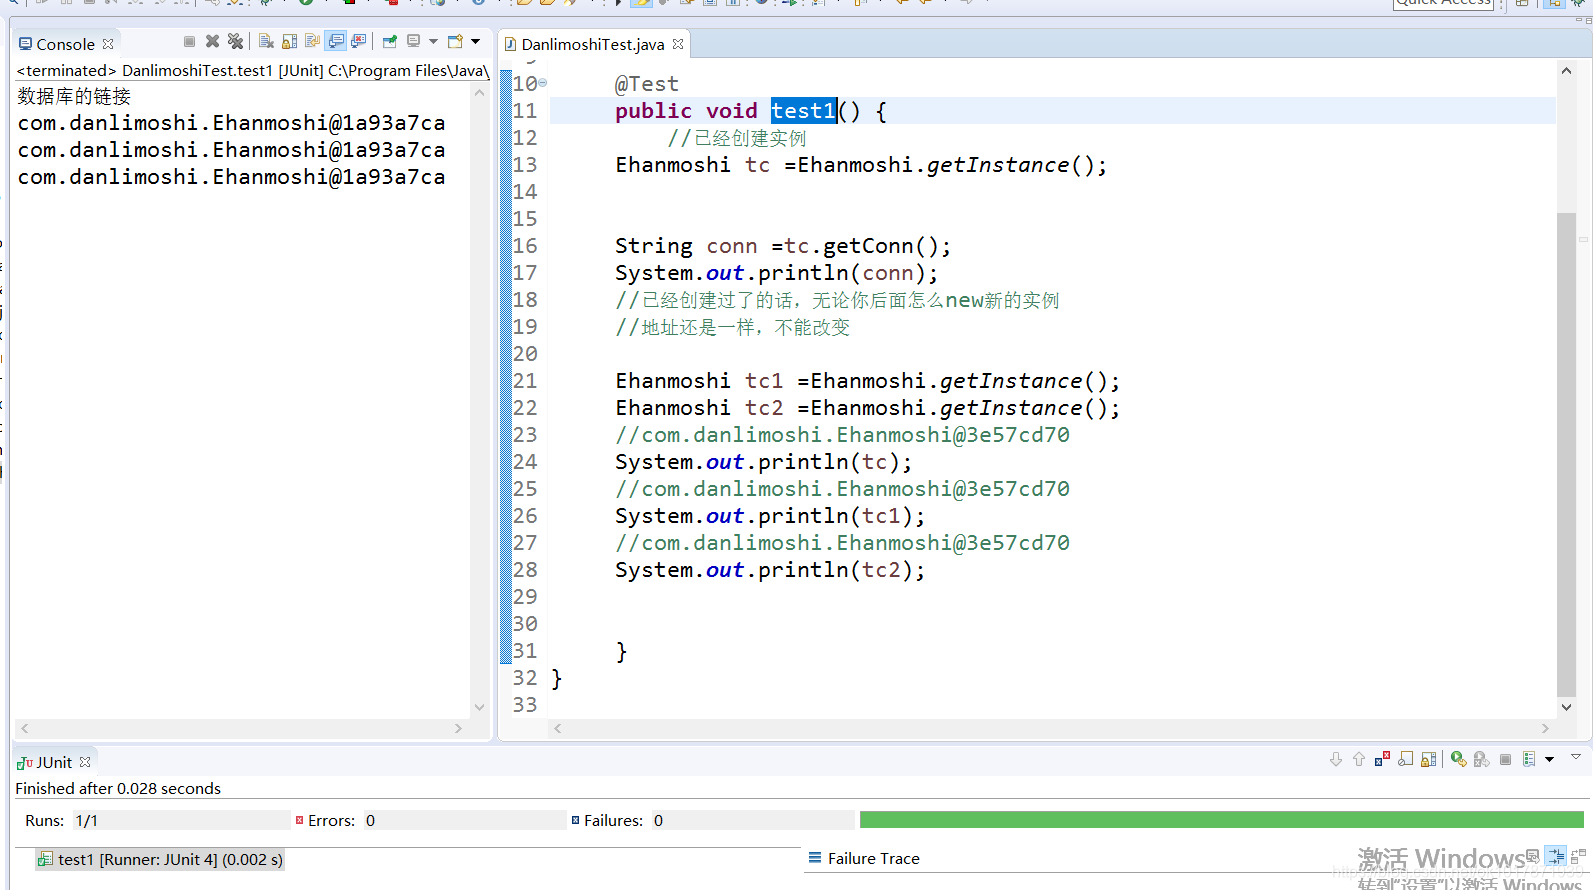Close the Console tab

(108, 44)
